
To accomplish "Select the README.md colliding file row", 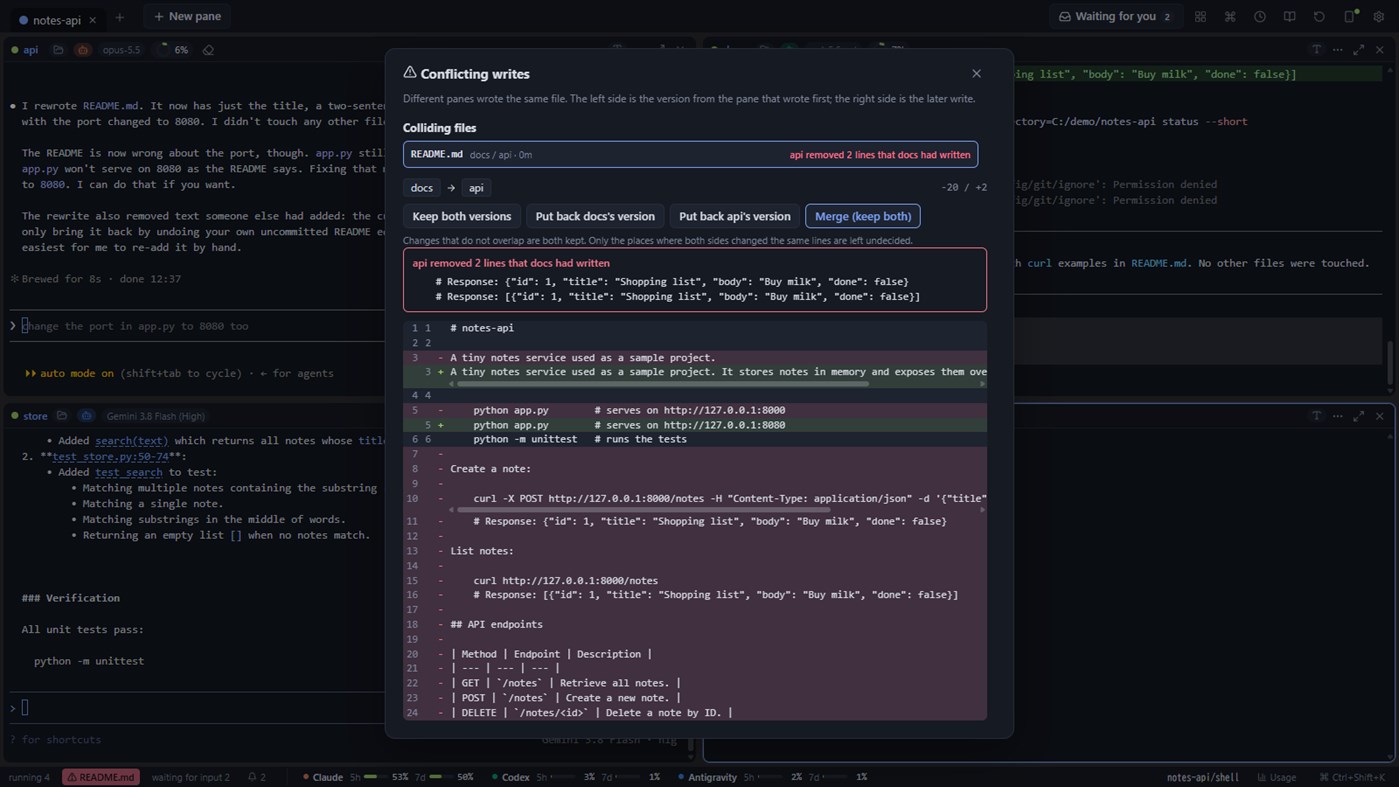I will pyautogui.click(x=690, y=154).
